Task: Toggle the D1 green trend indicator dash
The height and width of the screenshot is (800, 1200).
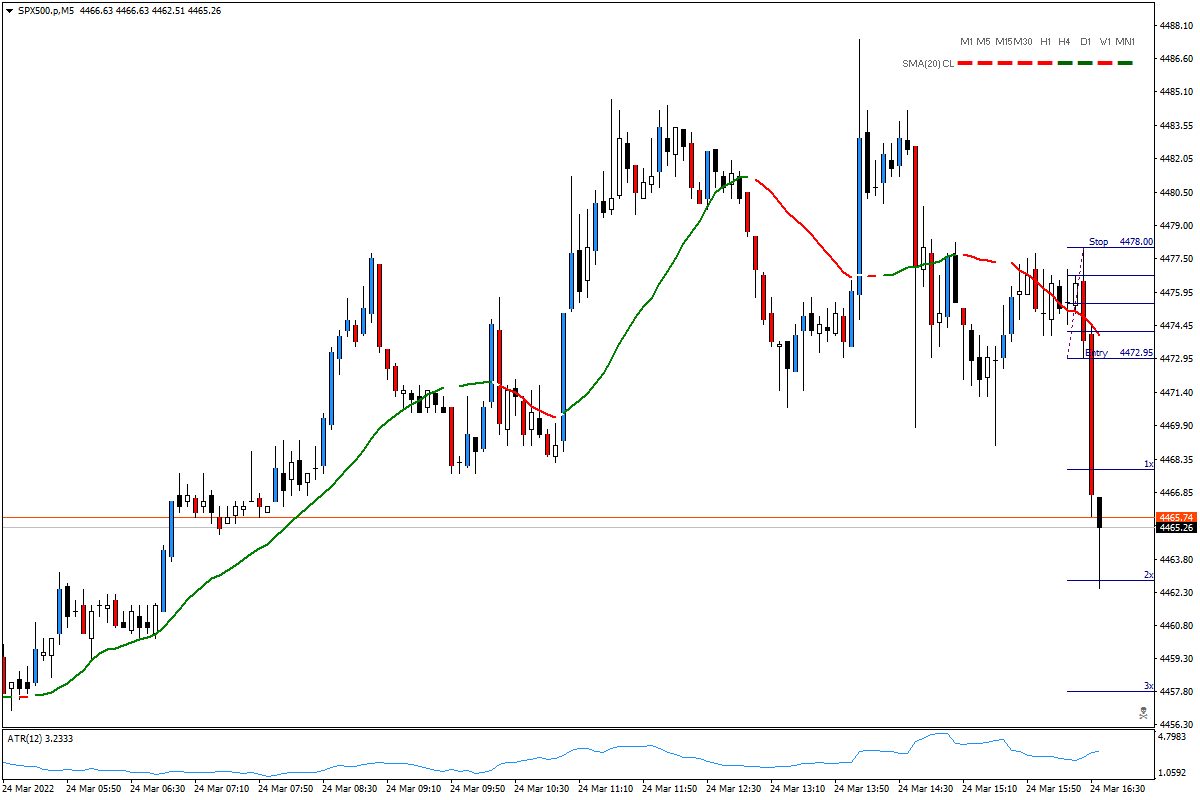Action: point(1085,63)
